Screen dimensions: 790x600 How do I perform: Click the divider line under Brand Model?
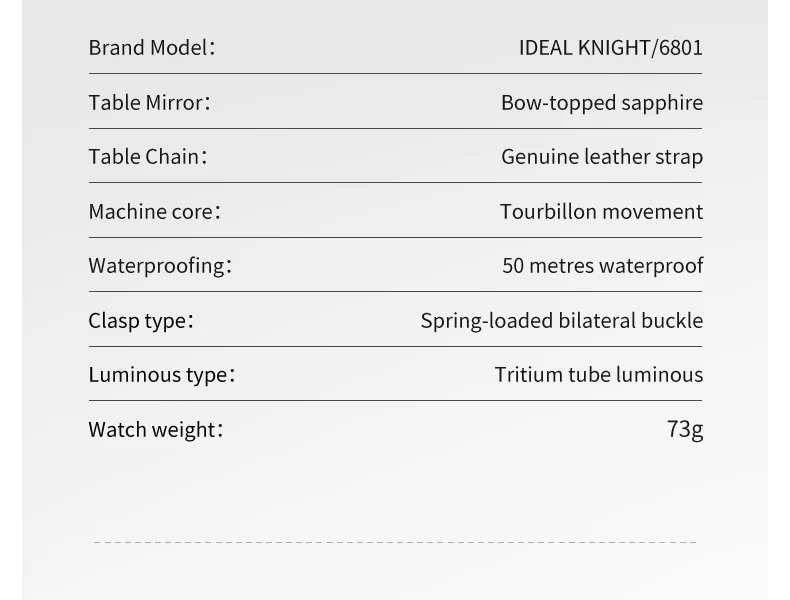[x=396, y=74]
